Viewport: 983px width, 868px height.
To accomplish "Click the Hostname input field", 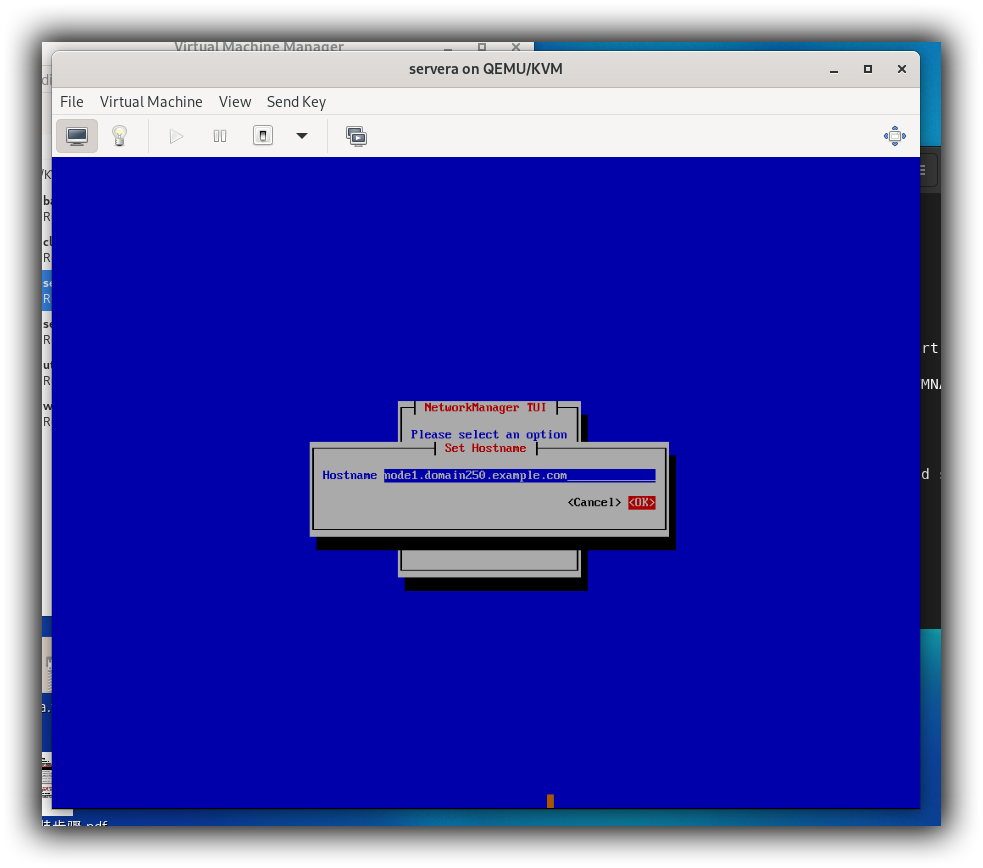I will point(519,476).
